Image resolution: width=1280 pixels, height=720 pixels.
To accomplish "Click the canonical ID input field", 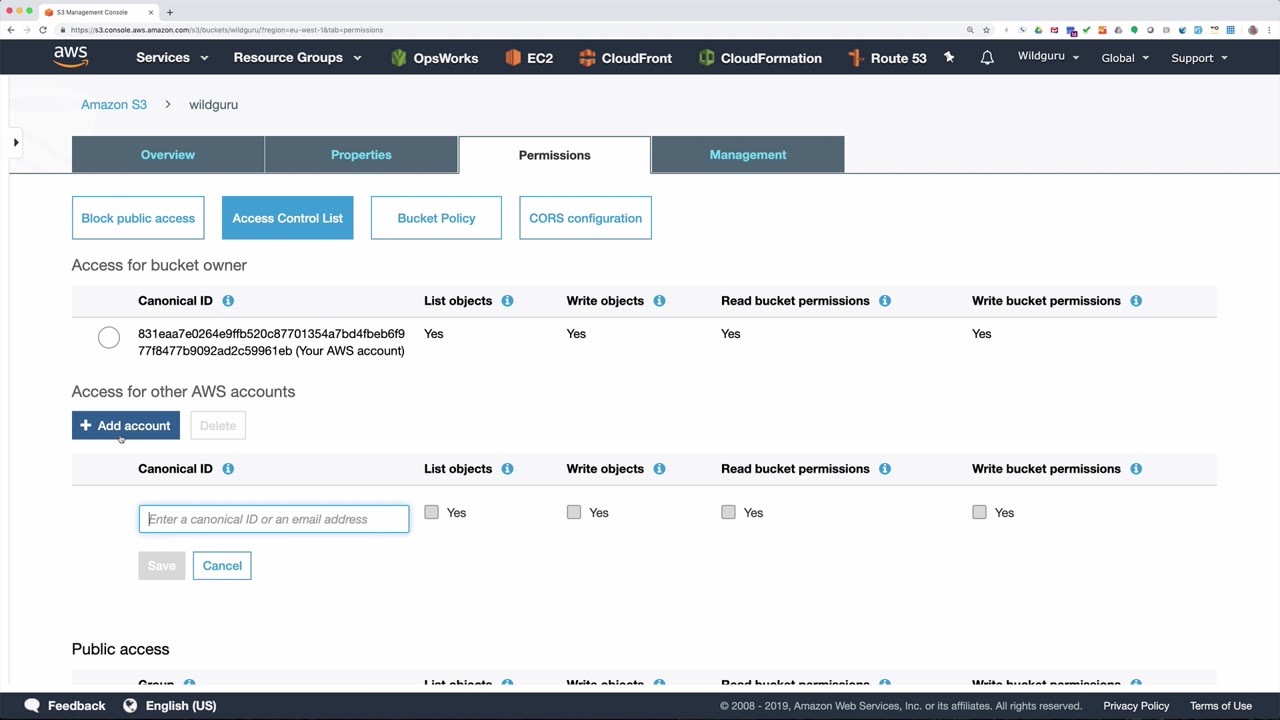I will (x=274, y=519).
